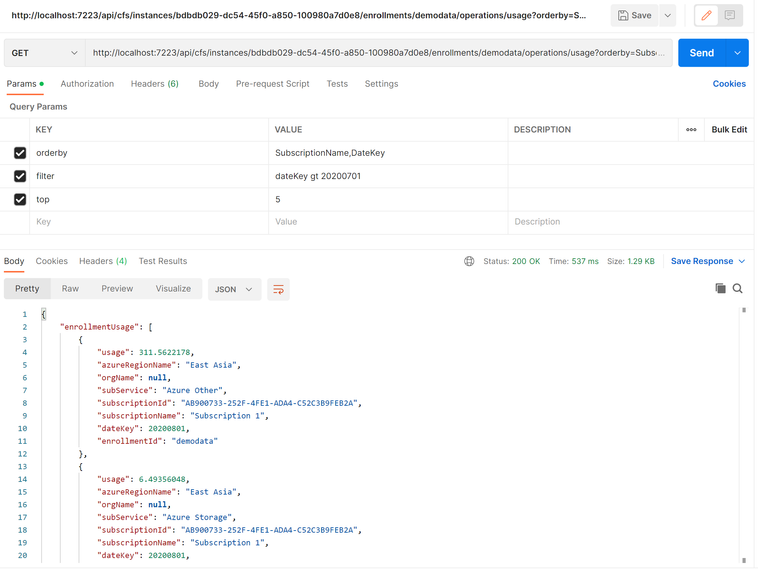This screenshot has width=758, height=571.
Task: Click the filter key cell
Action: click(x=149, y=176)
